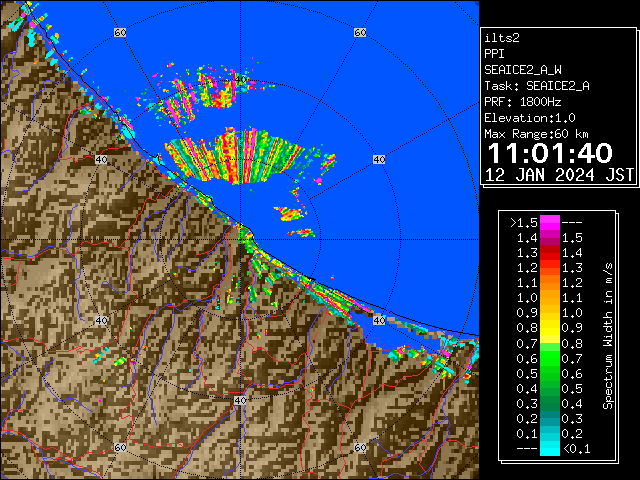Click the 11:01:40 timestamp
Viewport: 640px width, 480px height.
(x=550, y=153)
